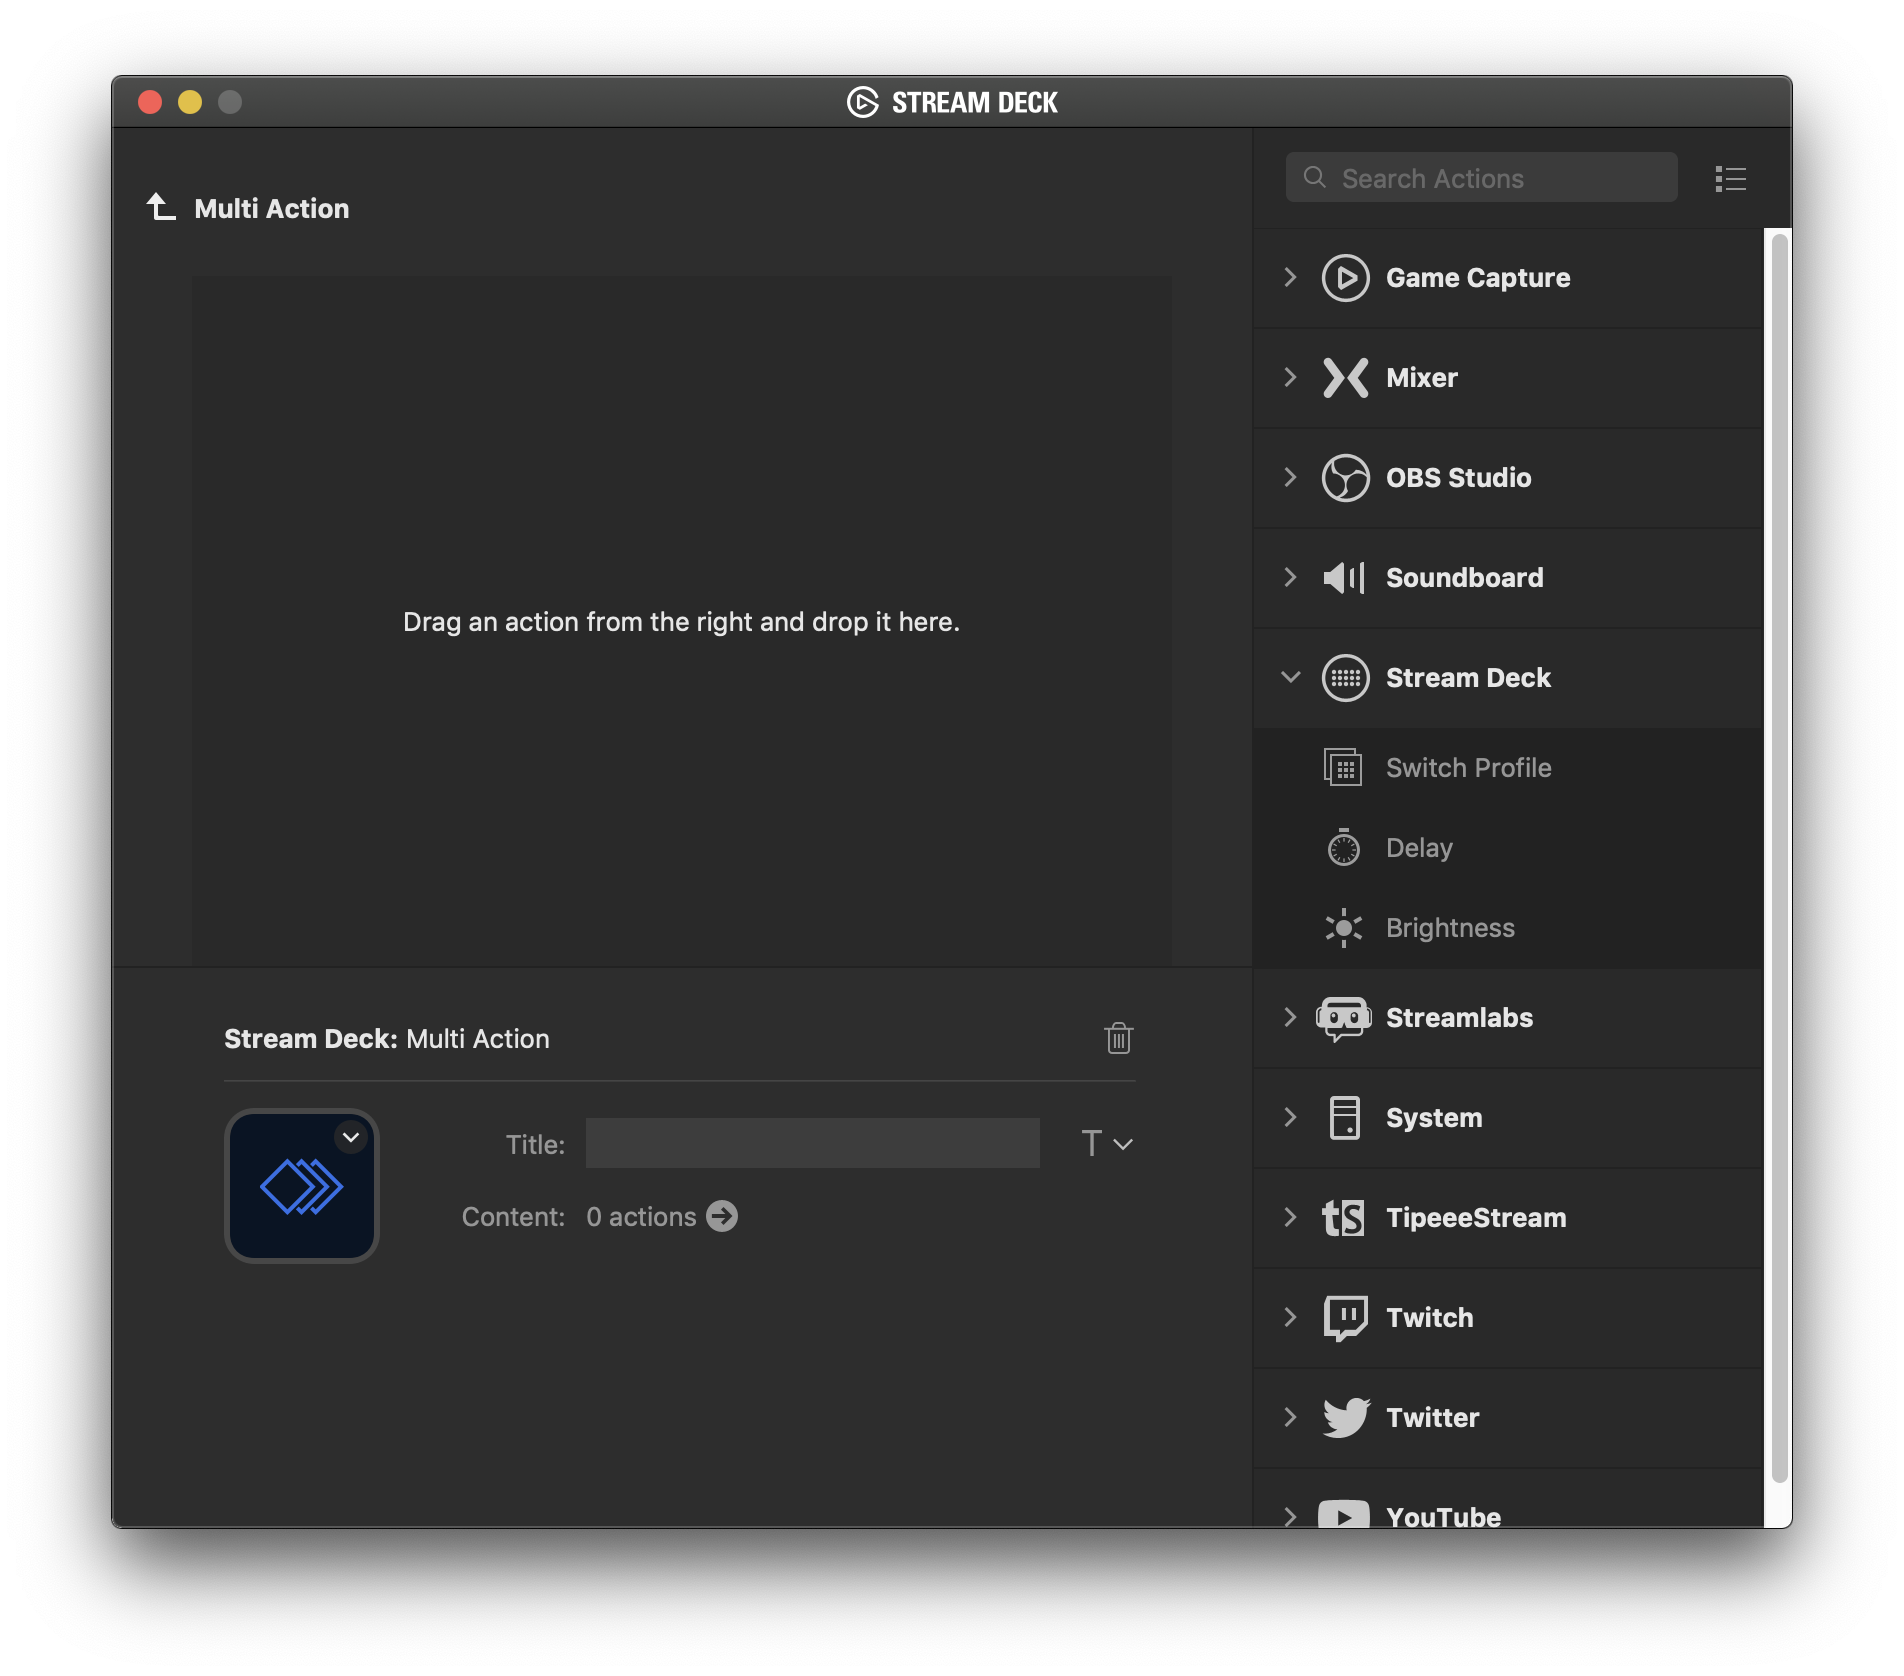
Task: Expand the YouTube category chevron
Action: coord(1290,1516)
